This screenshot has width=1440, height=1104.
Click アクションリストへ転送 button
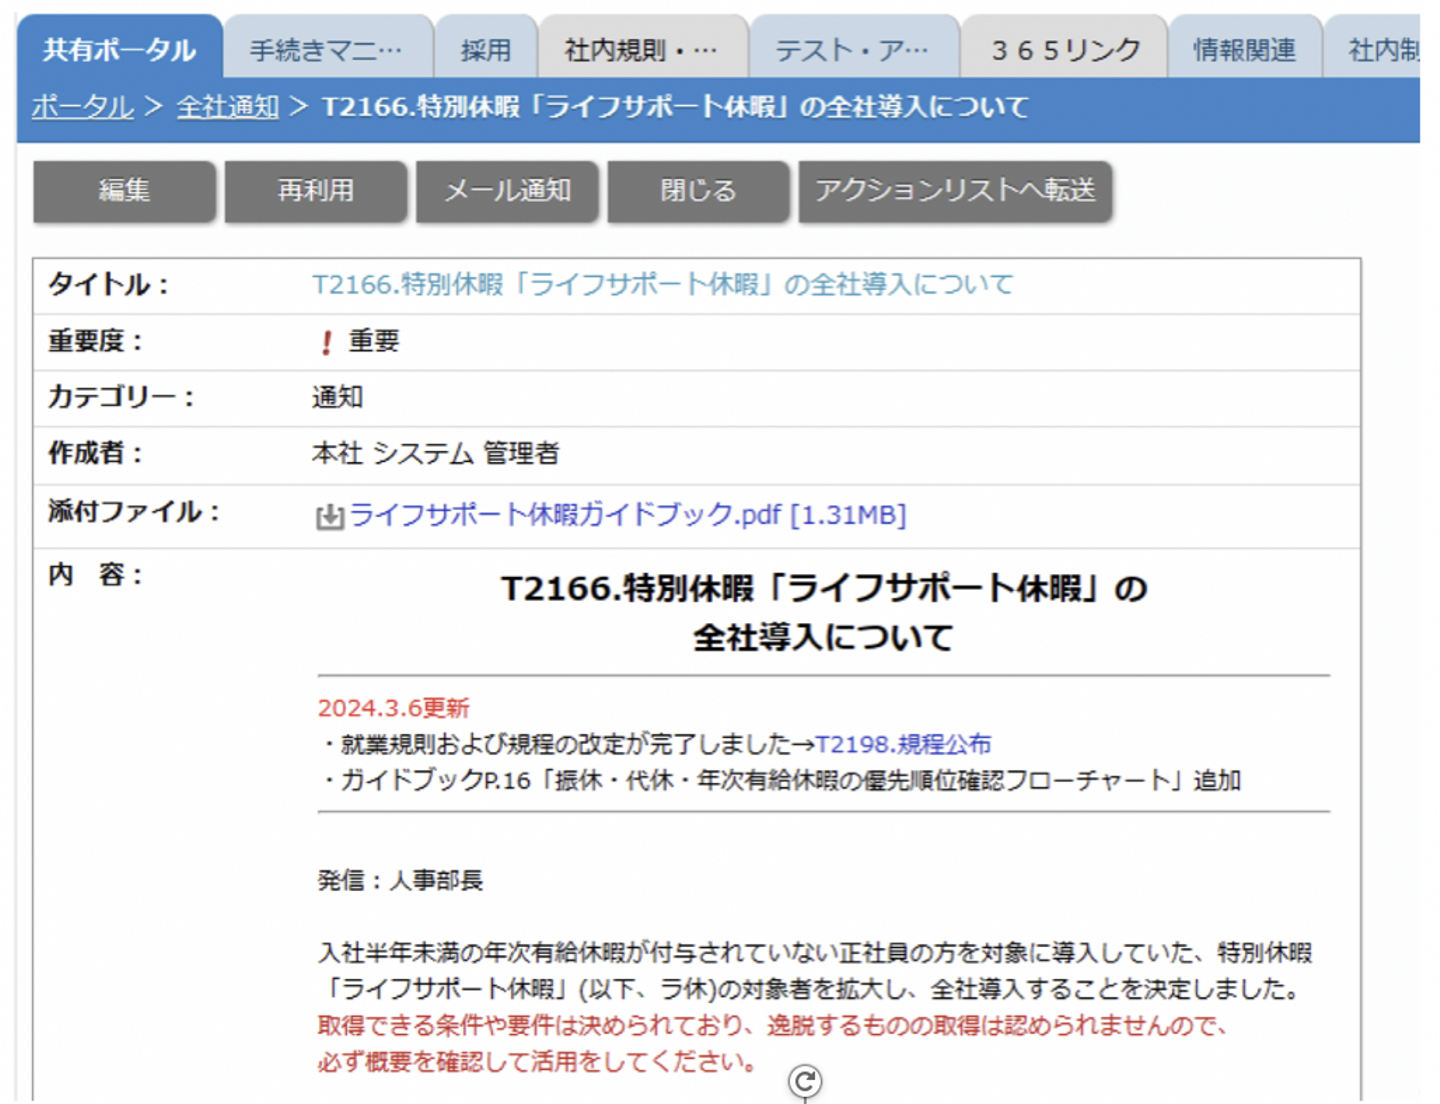click(955, 190)
